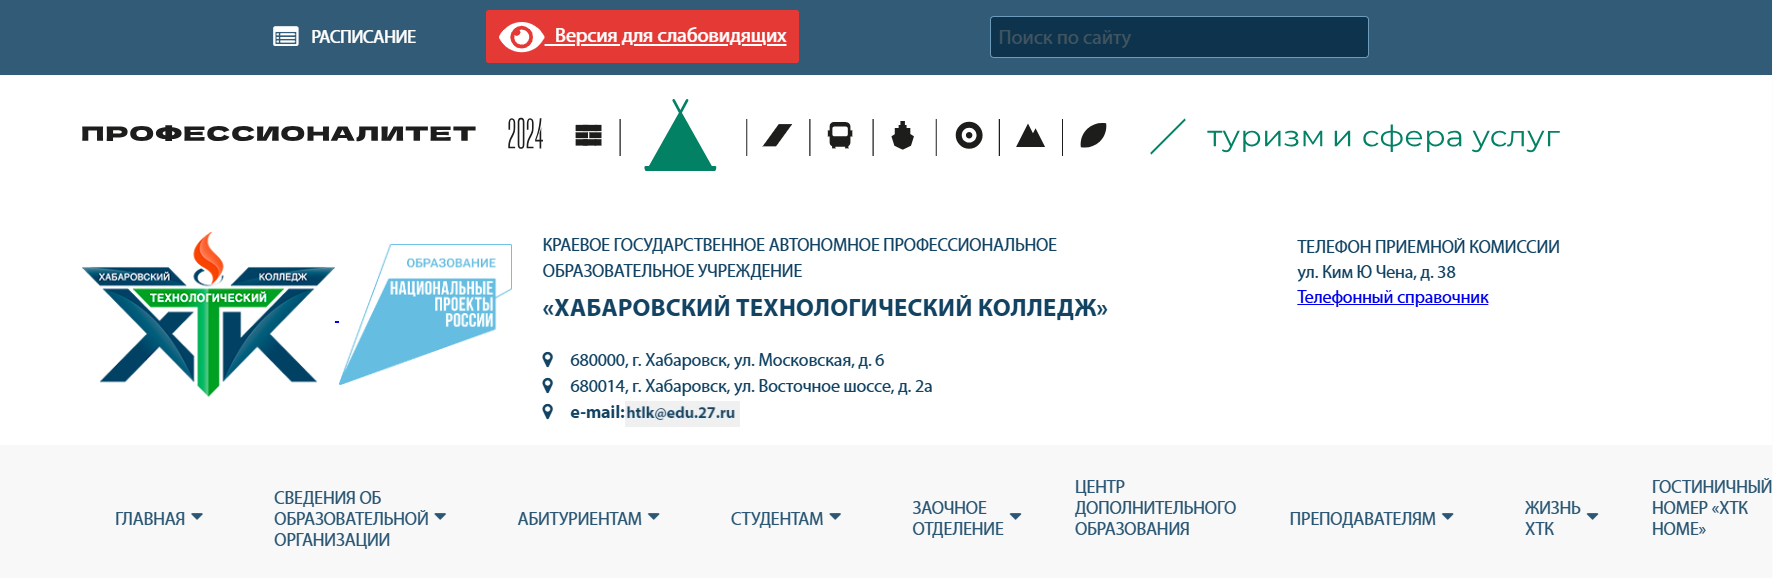Click address text 'Восточное шоссе, д. 2а'
The width and height of the screenshot is (1773, 578).
845,386
